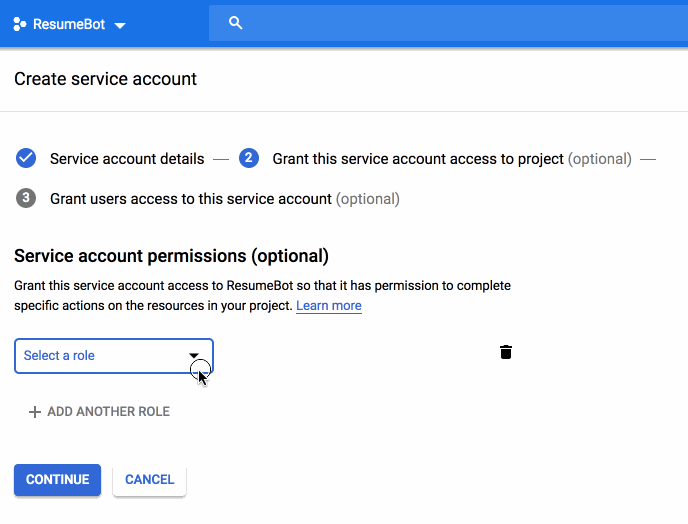The height and width of the screenshot is (524, 688).
Task: Go to Service account details step
Action: 127,159
